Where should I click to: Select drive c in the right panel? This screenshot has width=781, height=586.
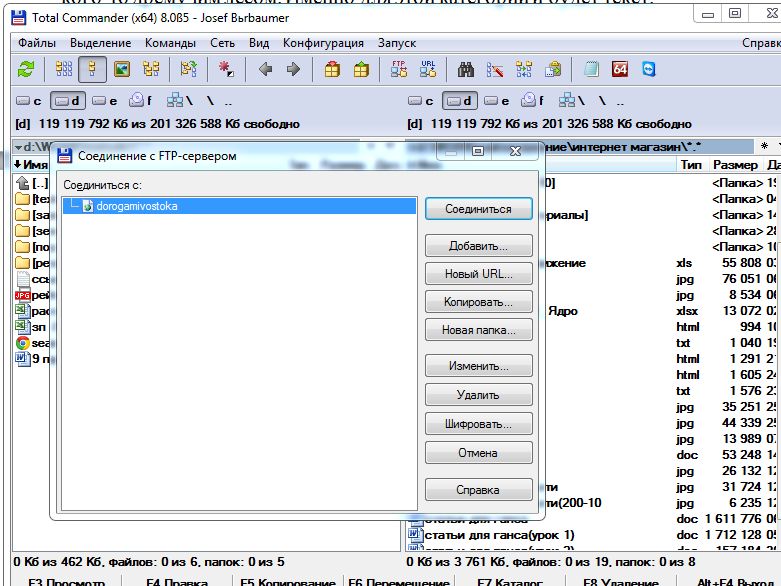tap(420, 101)
